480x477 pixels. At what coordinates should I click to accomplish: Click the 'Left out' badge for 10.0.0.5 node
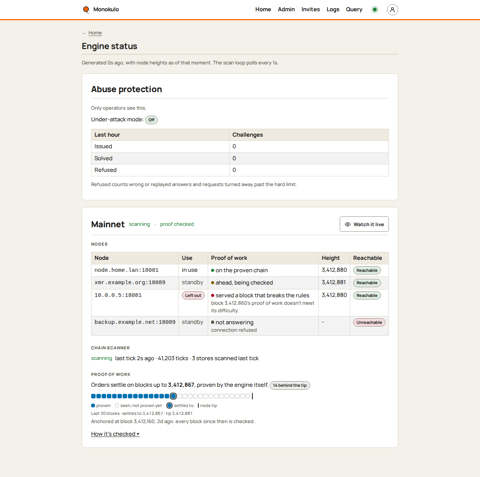click(193, 295)
